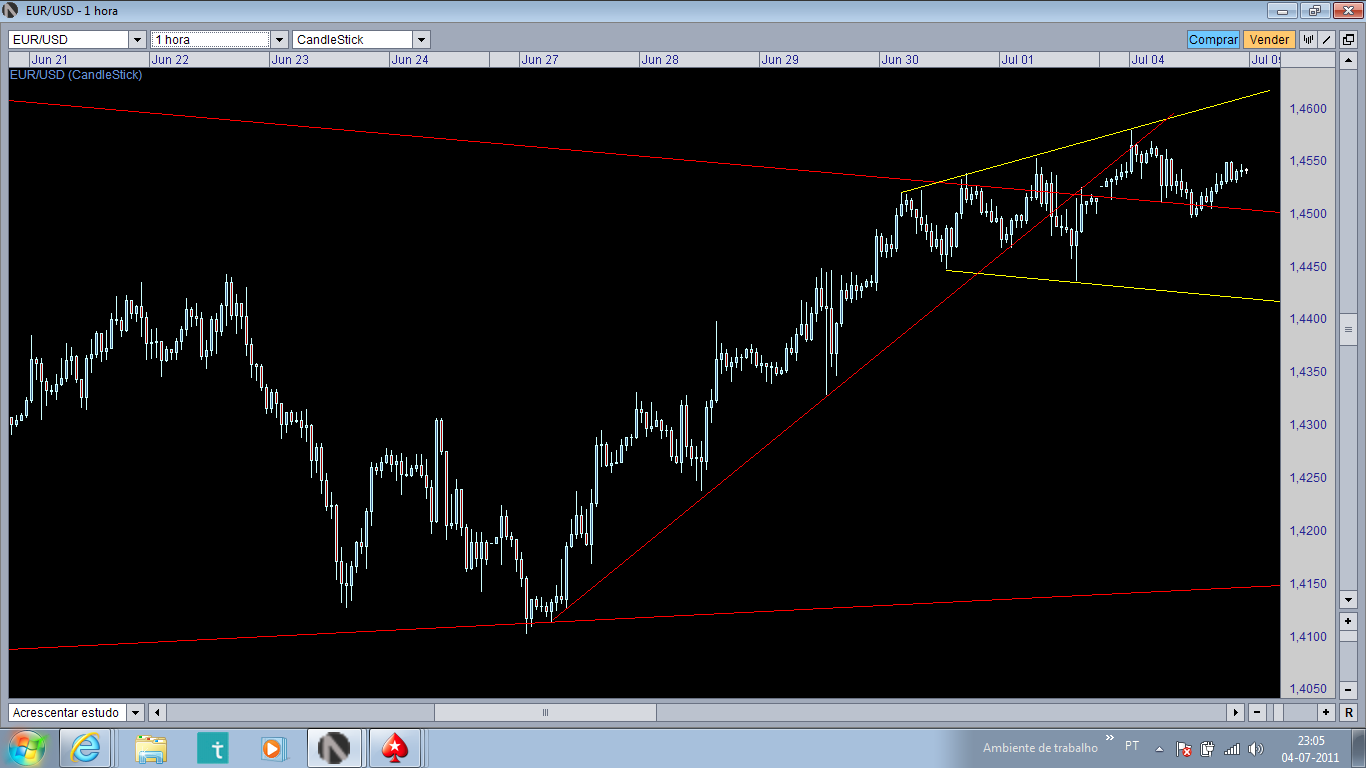Screen dimensions: 1366x768
Task: Click the vertical scrollbar thumb
Action: click(x=1348, y=328)
